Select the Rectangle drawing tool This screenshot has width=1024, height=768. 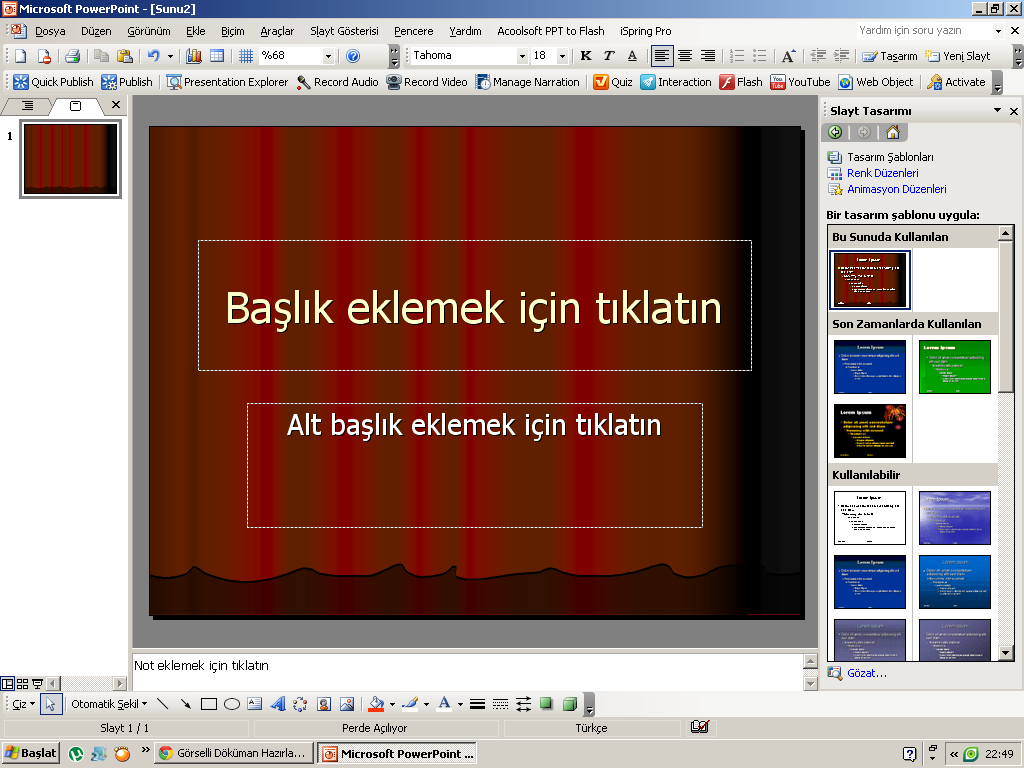(209, 704)
